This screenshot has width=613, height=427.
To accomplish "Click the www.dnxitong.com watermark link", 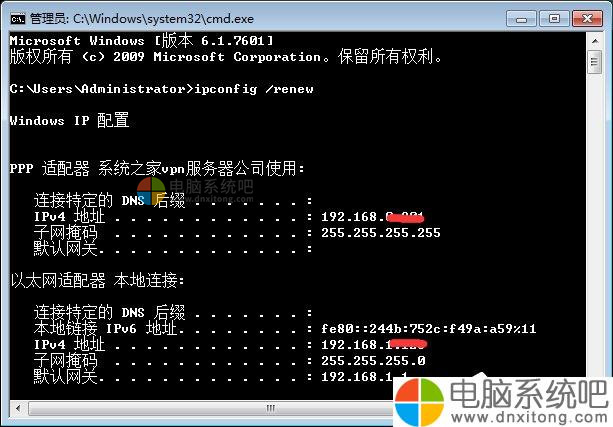I will (x=529, y=417).
